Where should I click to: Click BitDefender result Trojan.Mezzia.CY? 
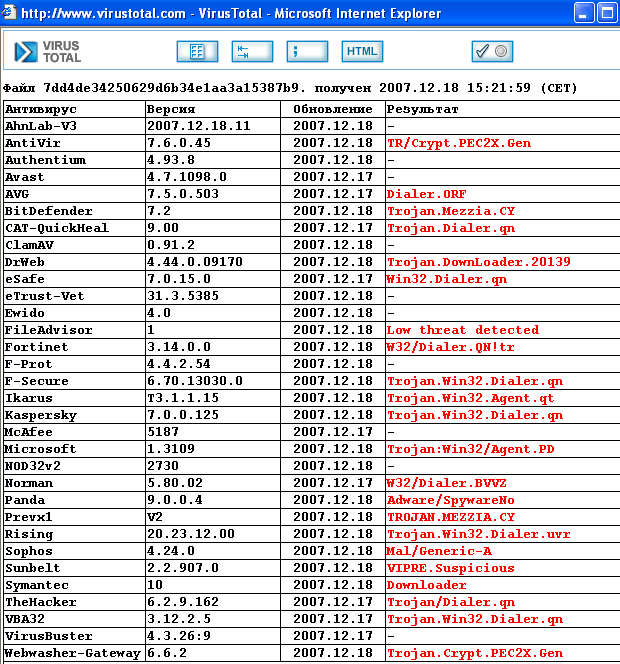451,211
